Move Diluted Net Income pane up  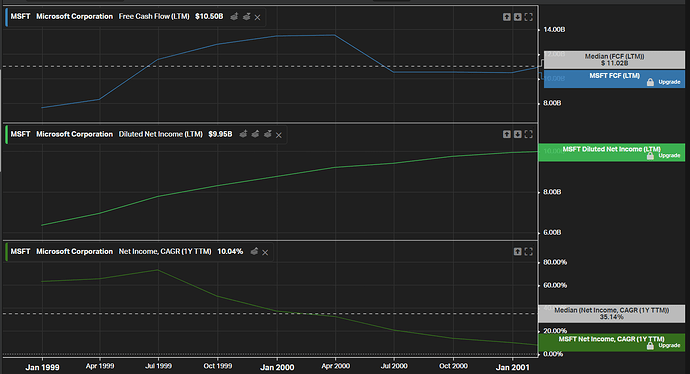[507, 134]
